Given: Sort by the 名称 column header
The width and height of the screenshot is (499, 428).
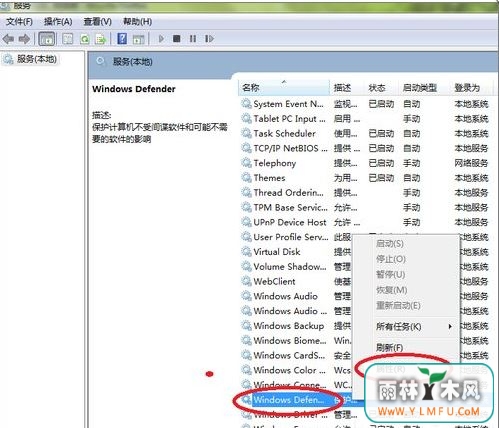Looking at the screenshot, I should pos(284,87).
